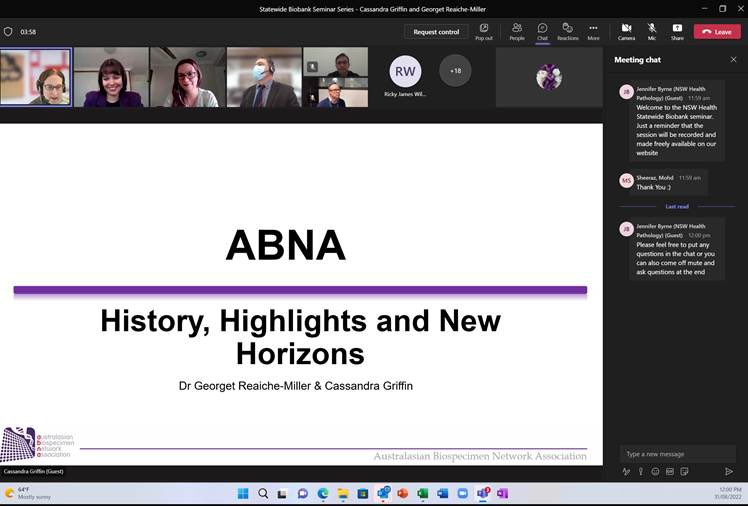The image size is (748, 506).
Task: Click the presenter names line on slide
Action: pos(296,386)
